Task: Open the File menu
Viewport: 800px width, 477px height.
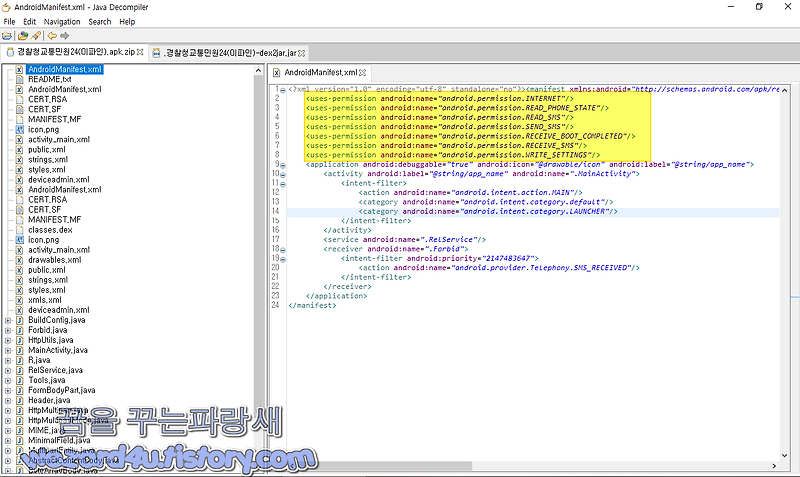Action: (x=9, y=22)
